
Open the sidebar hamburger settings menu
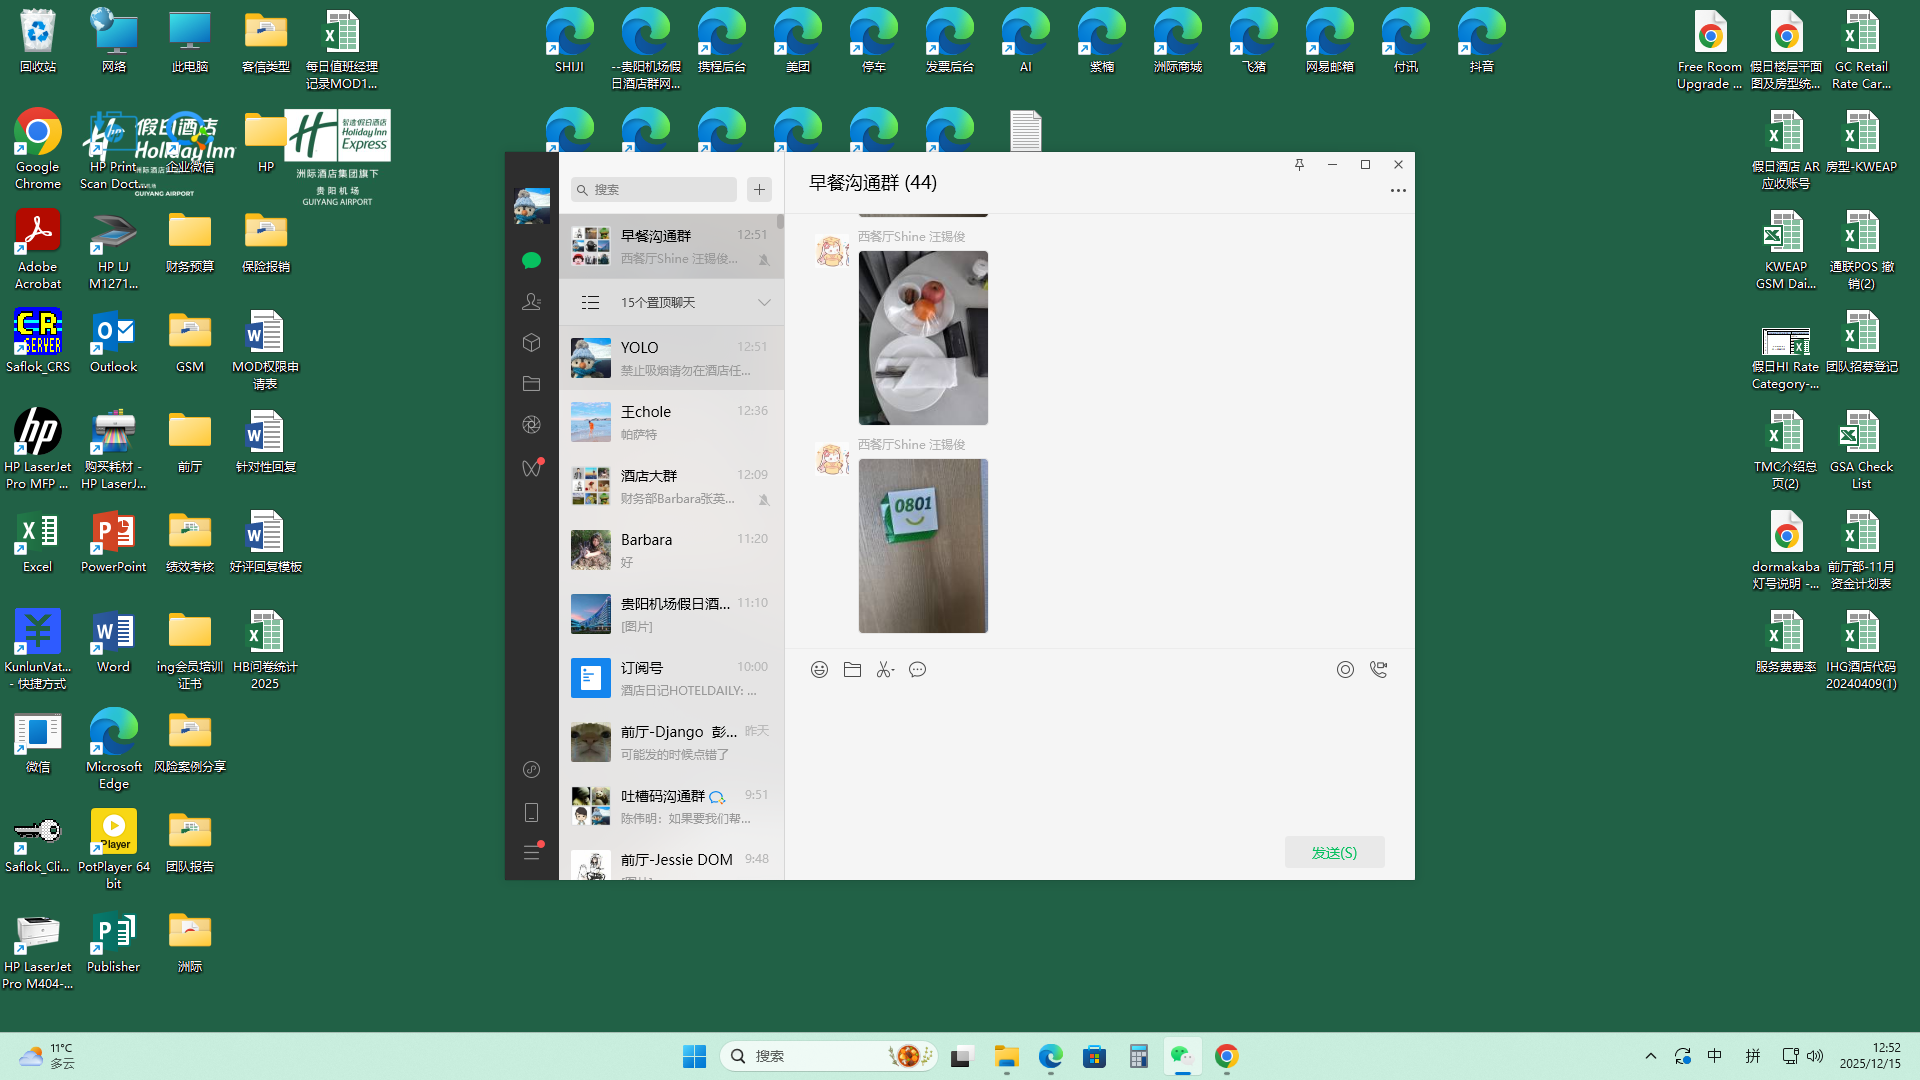pyautogui.click(x=531, y=852)
